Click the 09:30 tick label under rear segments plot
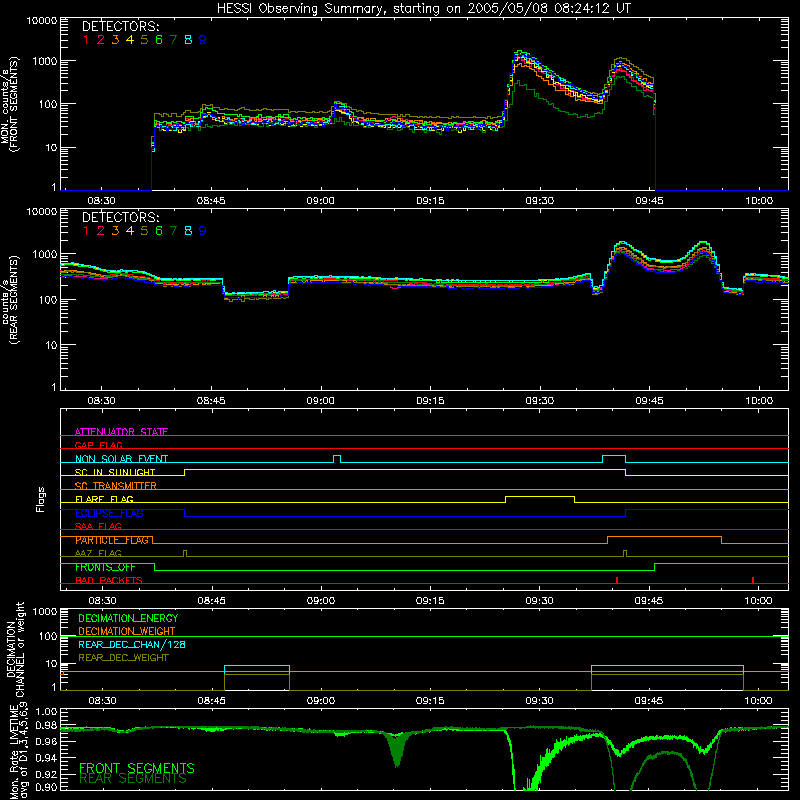The image size is (800, 800). pos(539,401)
